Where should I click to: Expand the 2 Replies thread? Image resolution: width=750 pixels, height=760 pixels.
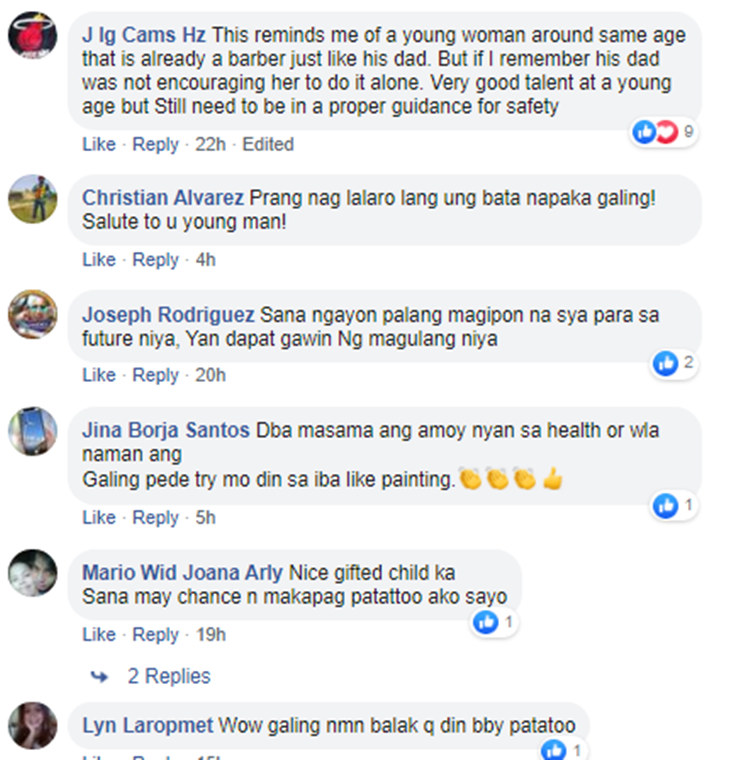(169, 676)
